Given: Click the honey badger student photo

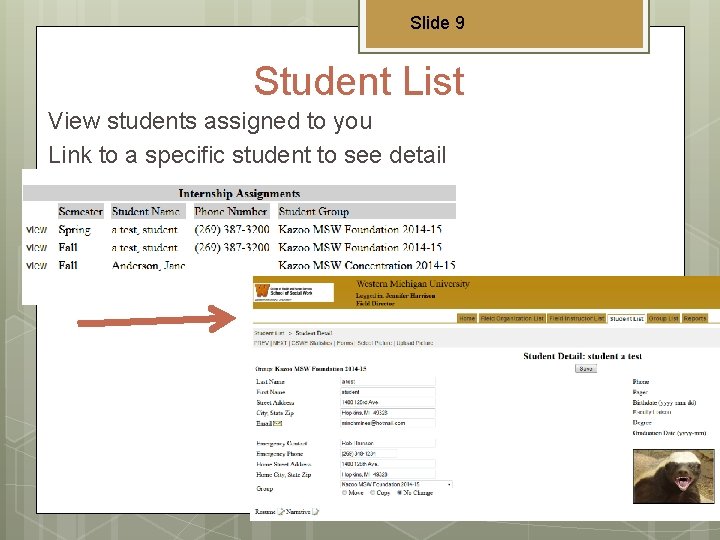Looking at the screenshot, I should 673,476.
